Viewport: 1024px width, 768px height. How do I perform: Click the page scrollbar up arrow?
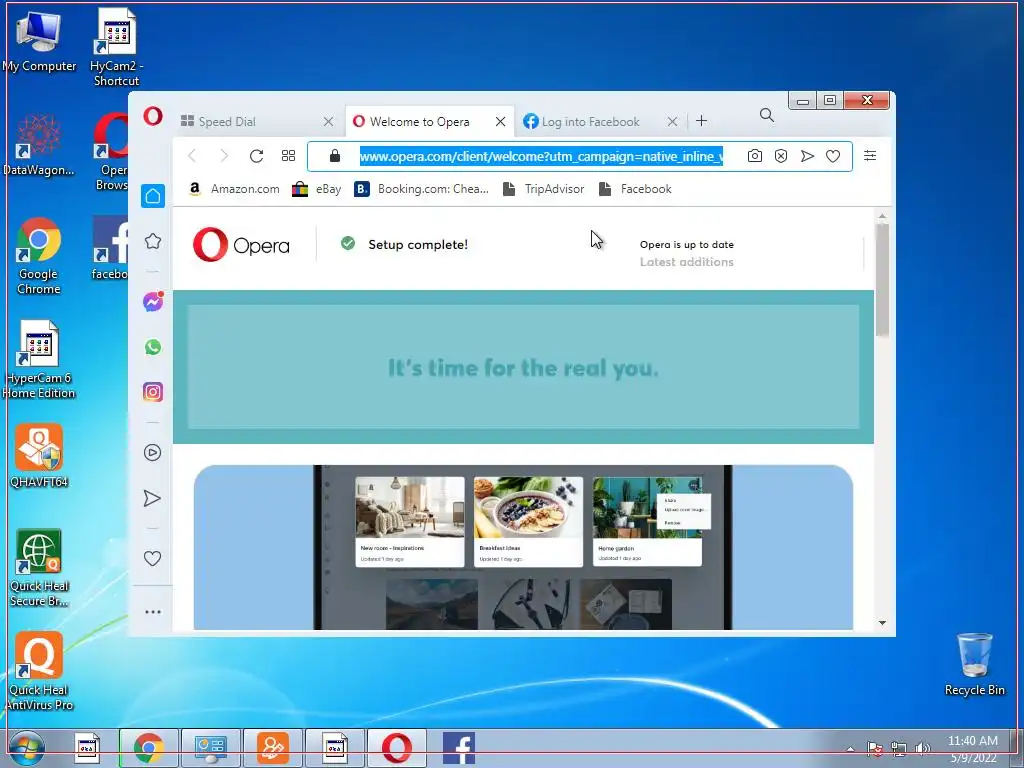[882, 216]
